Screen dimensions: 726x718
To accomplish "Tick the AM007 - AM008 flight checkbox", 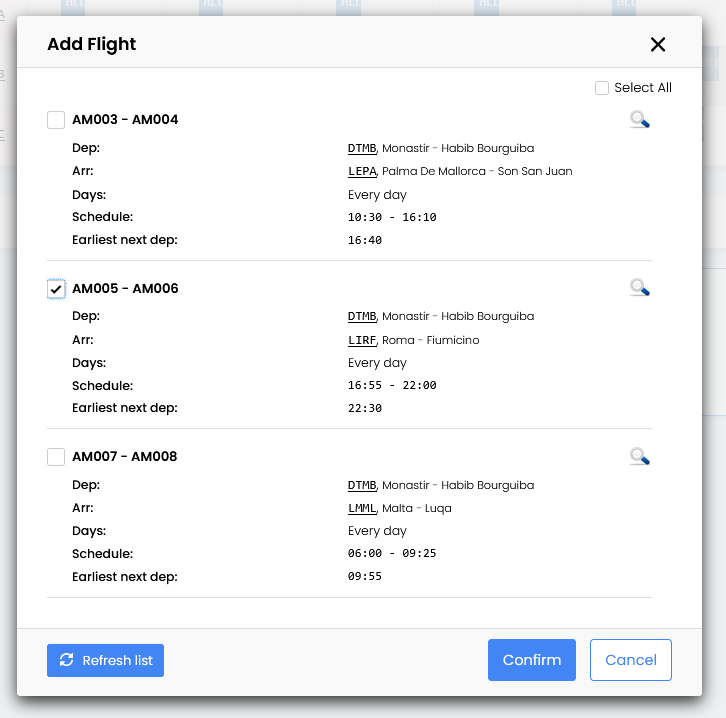I will [x=56, y=457].
